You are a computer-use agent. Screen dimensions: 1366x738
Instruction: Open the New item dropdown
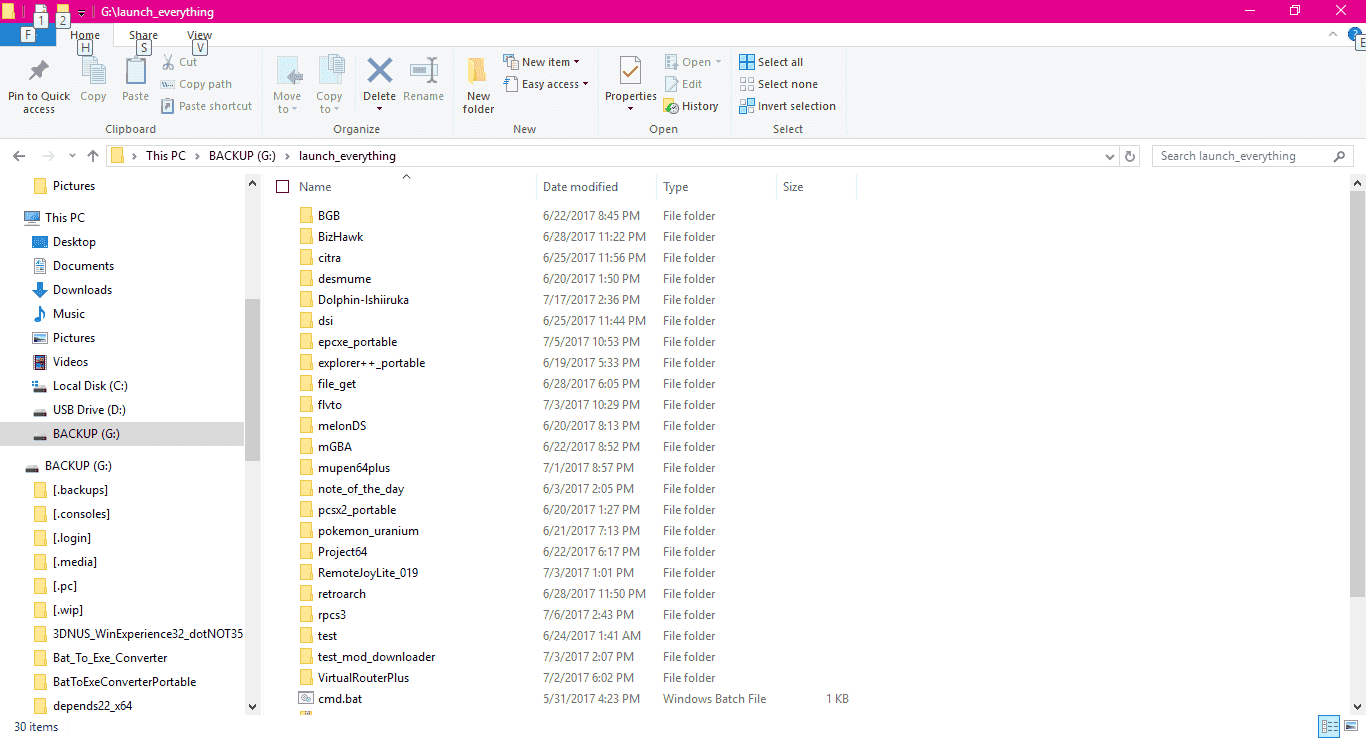541,62
